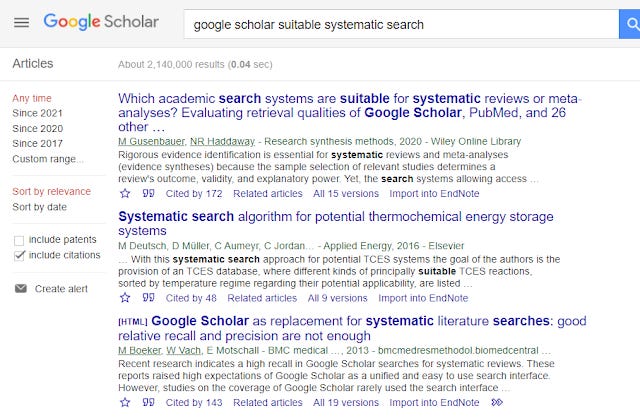Tick the include patents checkbox
The width and height of the screenshot is (640, 418).
tap(19, 240)
